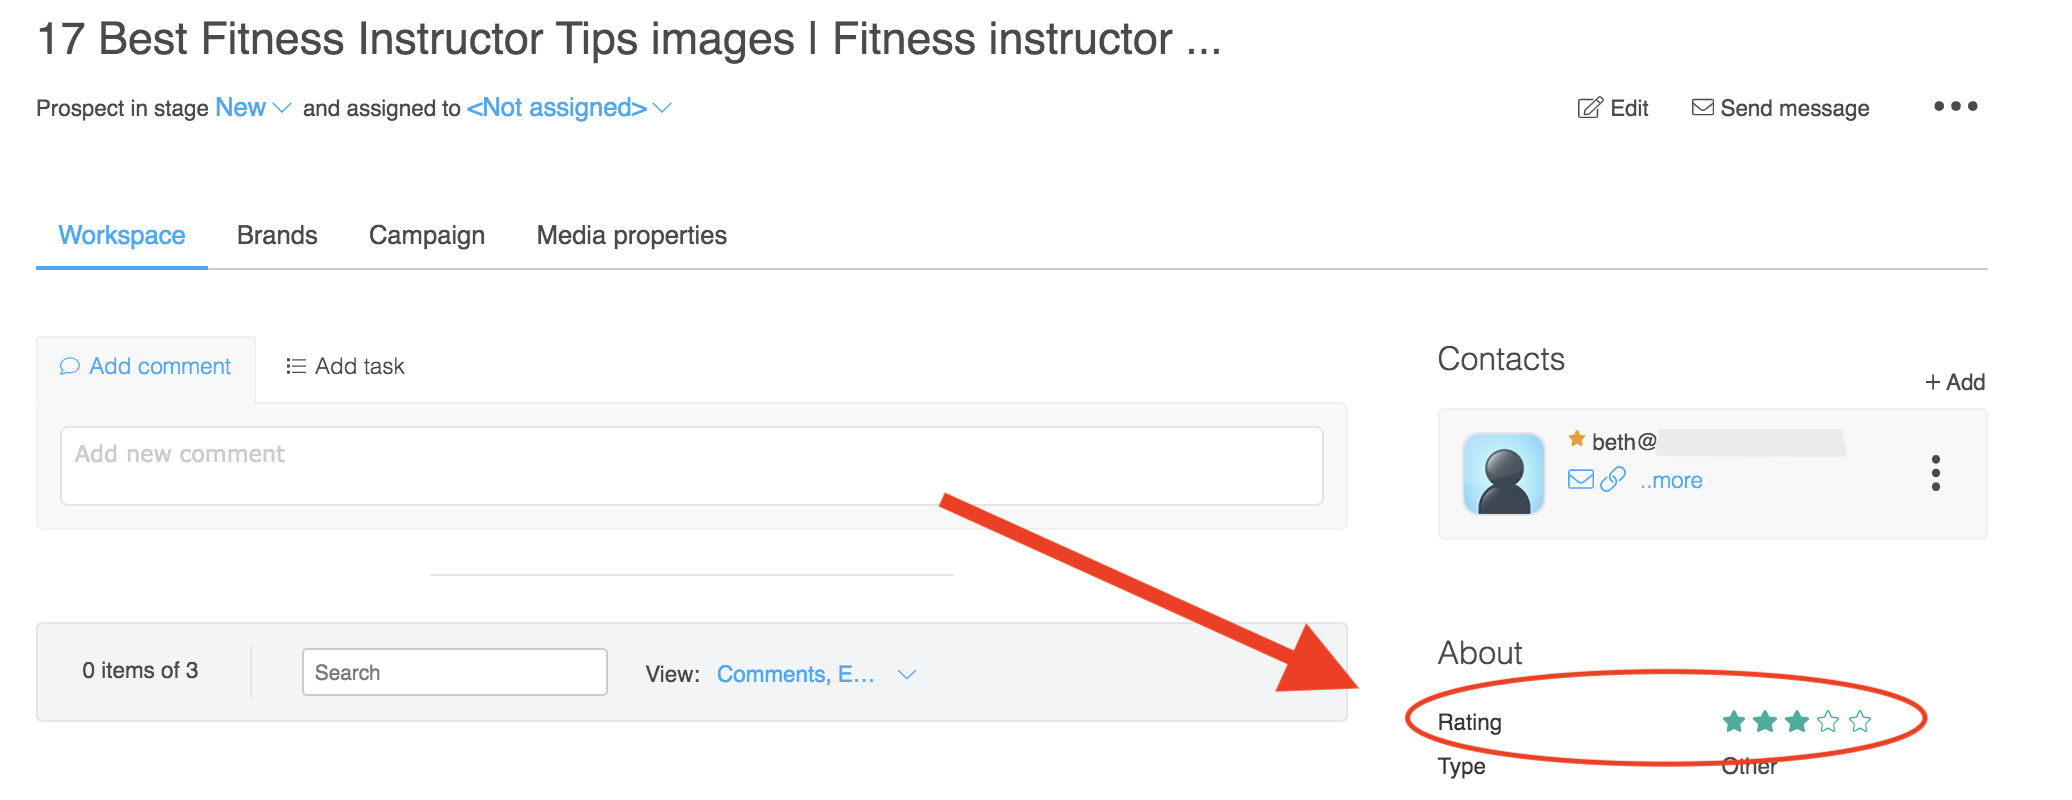Click the ..more contact link
The image size is (2072, 800).
pos(1671,481)
